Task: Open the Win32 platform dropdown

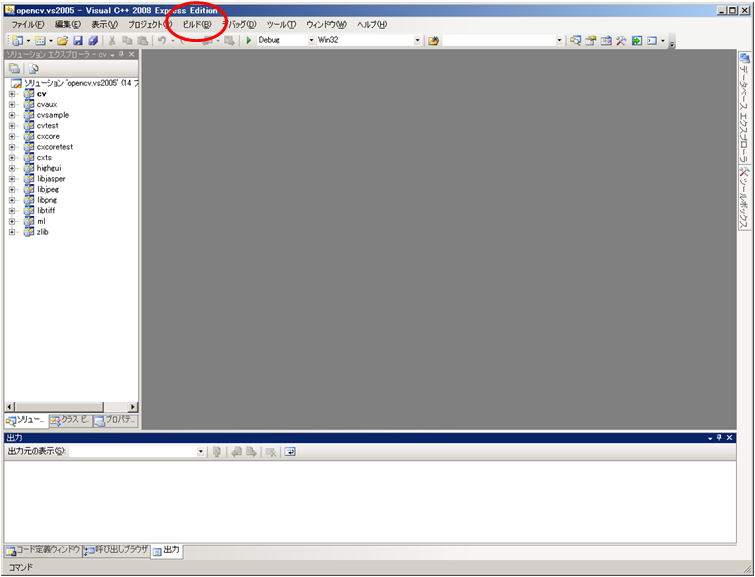Action: pyautogui.click(x=417, y=40)
